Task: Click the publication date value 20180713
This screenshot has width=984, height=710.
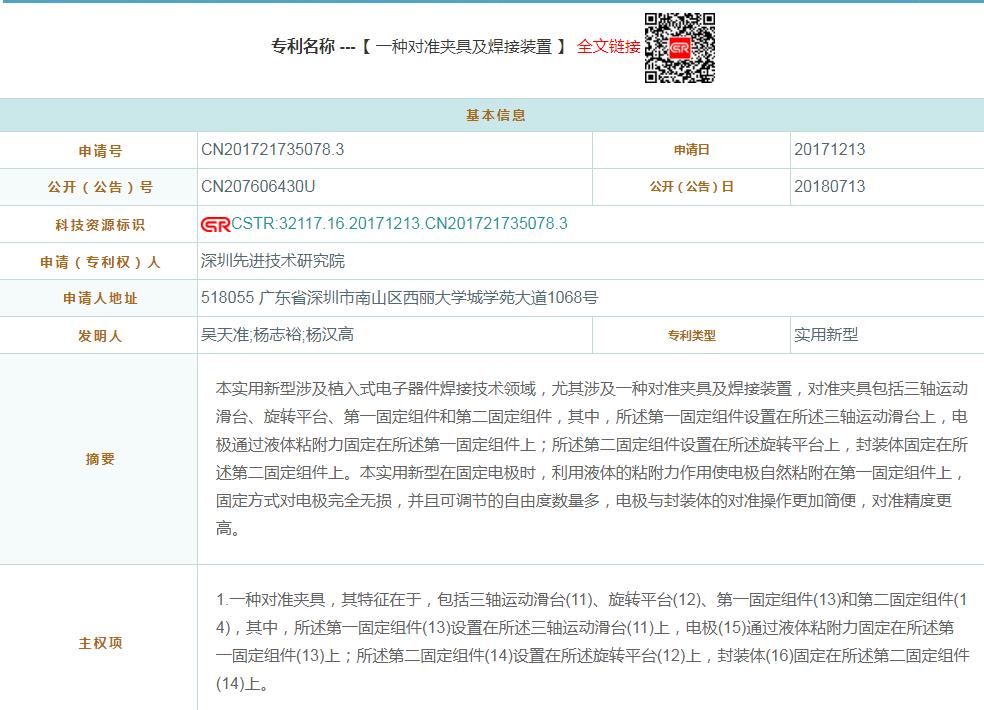Action: click(x=830, y=187)
